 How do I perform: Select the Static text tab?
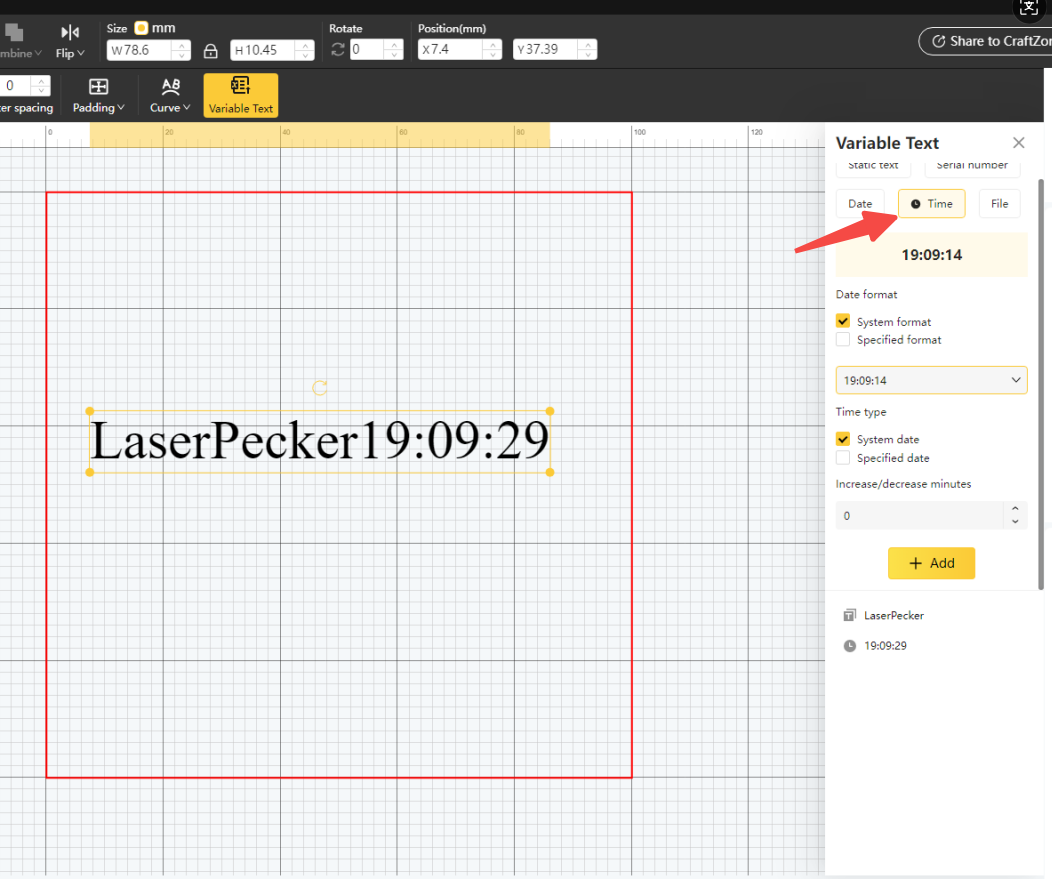tap(873, 165)
